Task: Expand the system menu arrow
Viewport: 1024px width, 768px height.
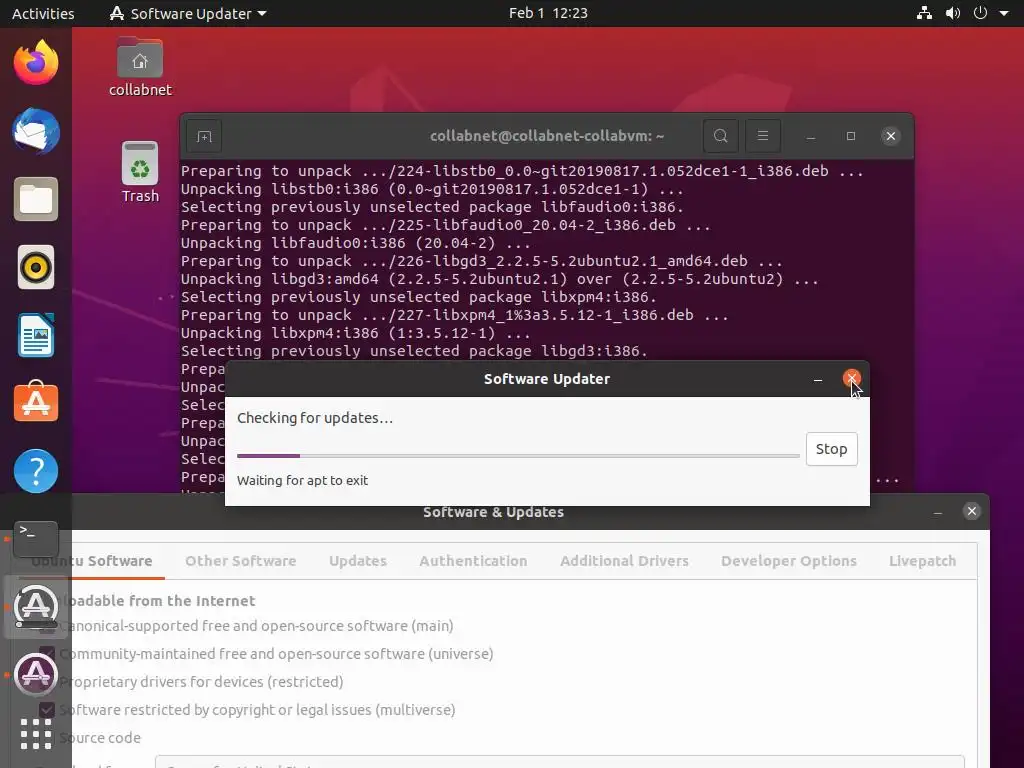Action: [x=1004, y=13]
